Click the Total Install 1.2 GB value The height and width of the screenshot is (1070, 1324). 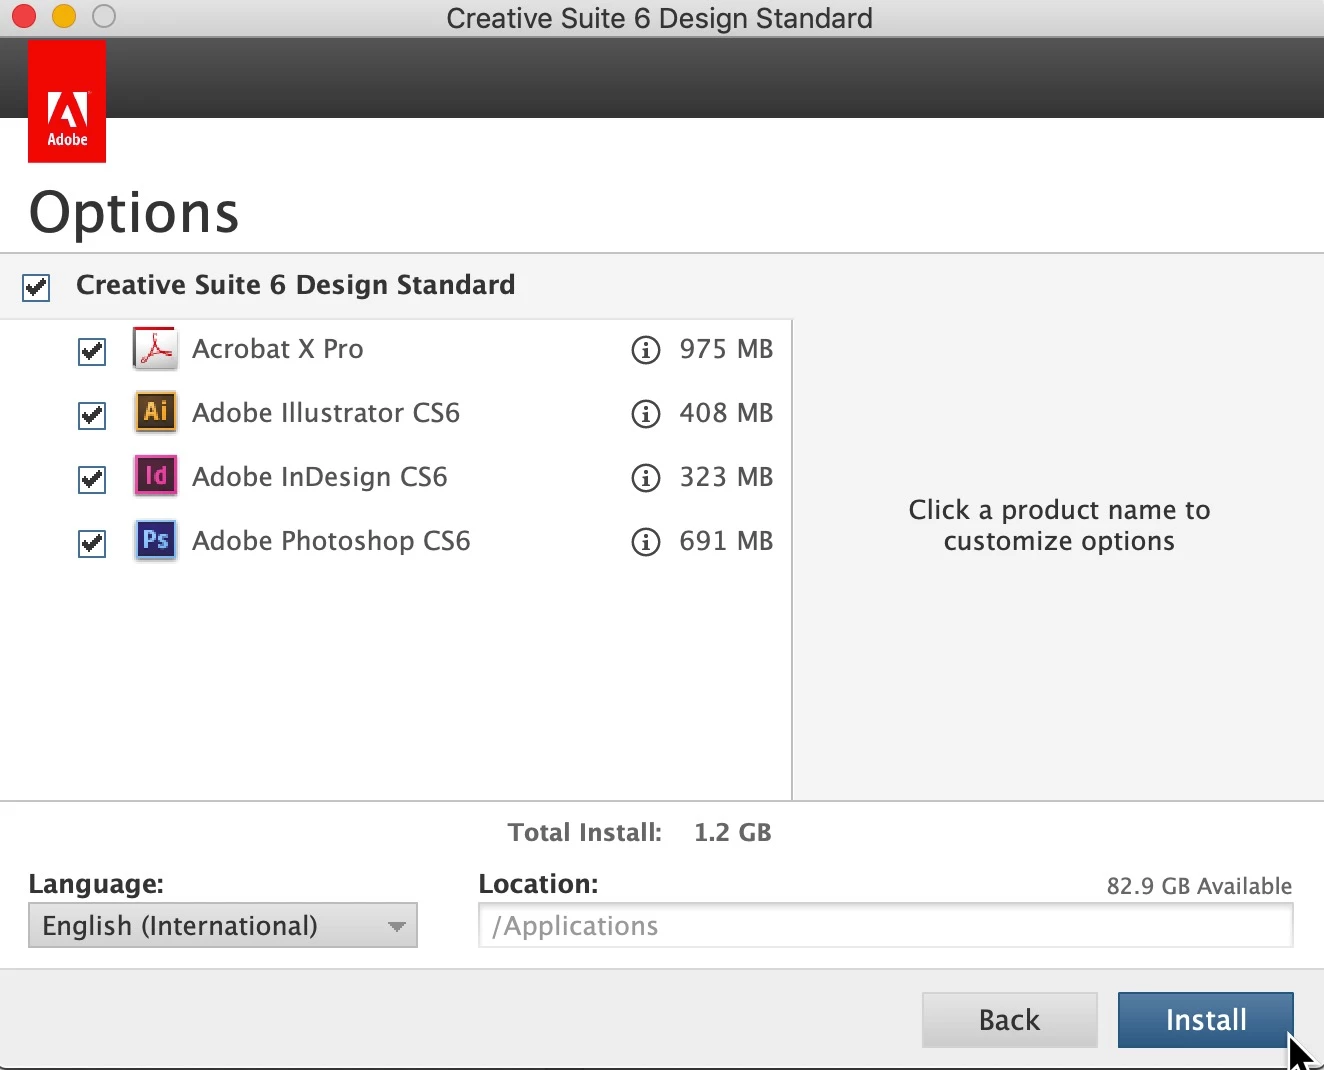(733, 832)
